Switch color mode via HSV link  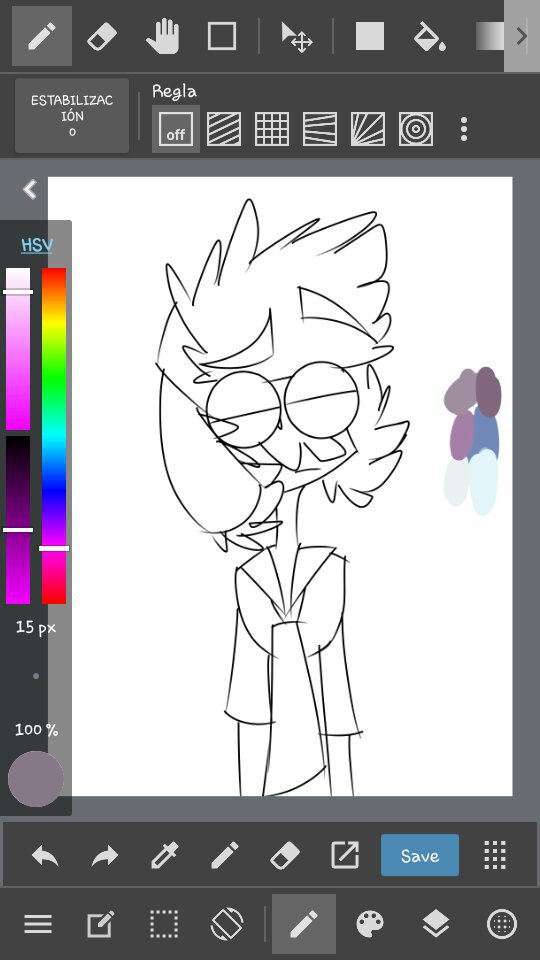click(37, 246)
